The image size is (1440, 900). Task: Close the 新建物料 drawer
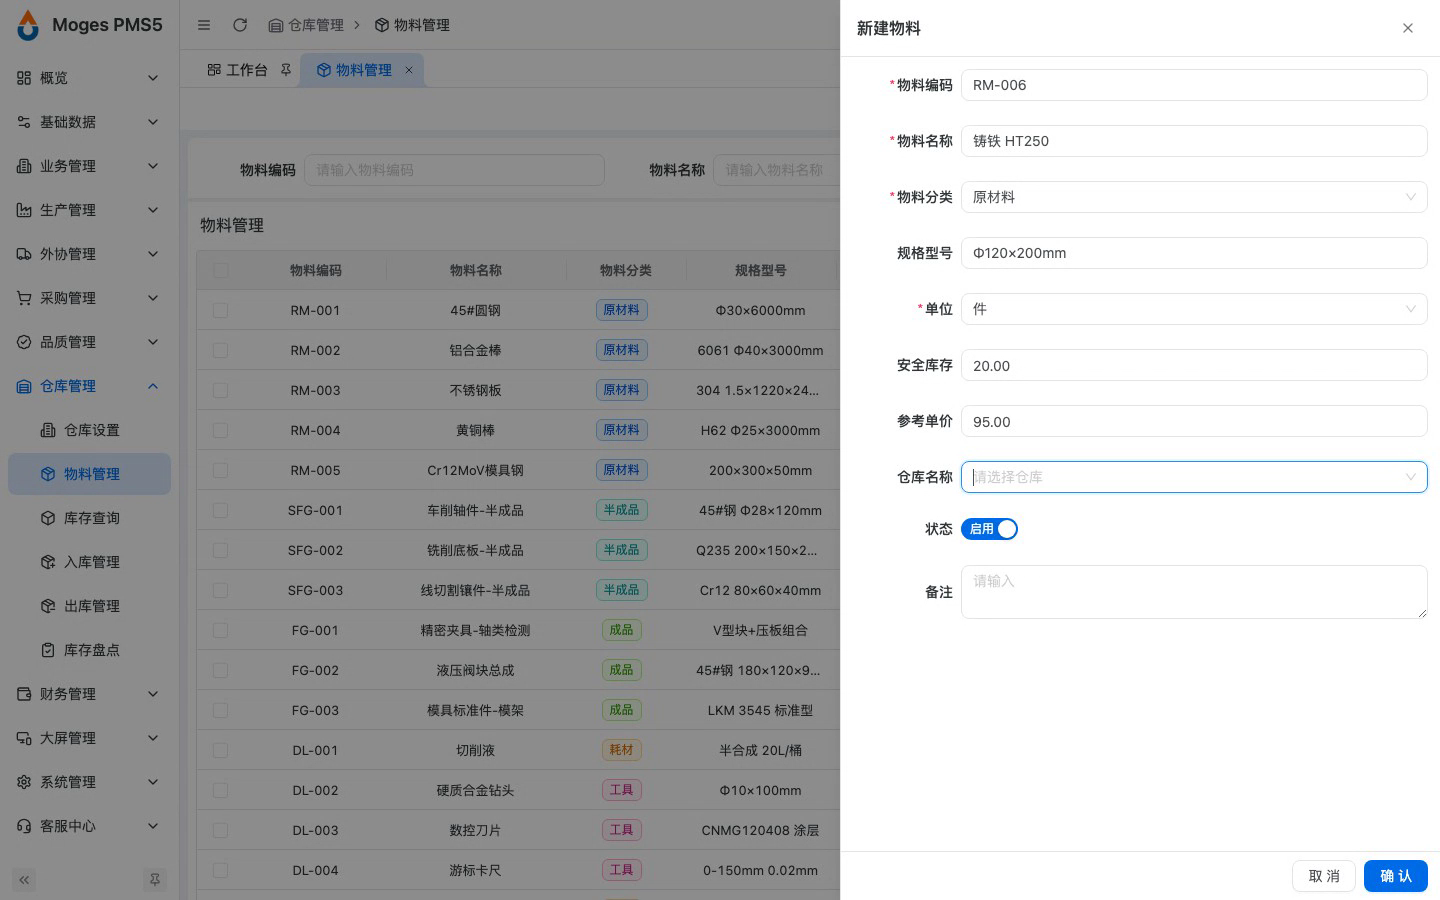(x=1408, y=28)
